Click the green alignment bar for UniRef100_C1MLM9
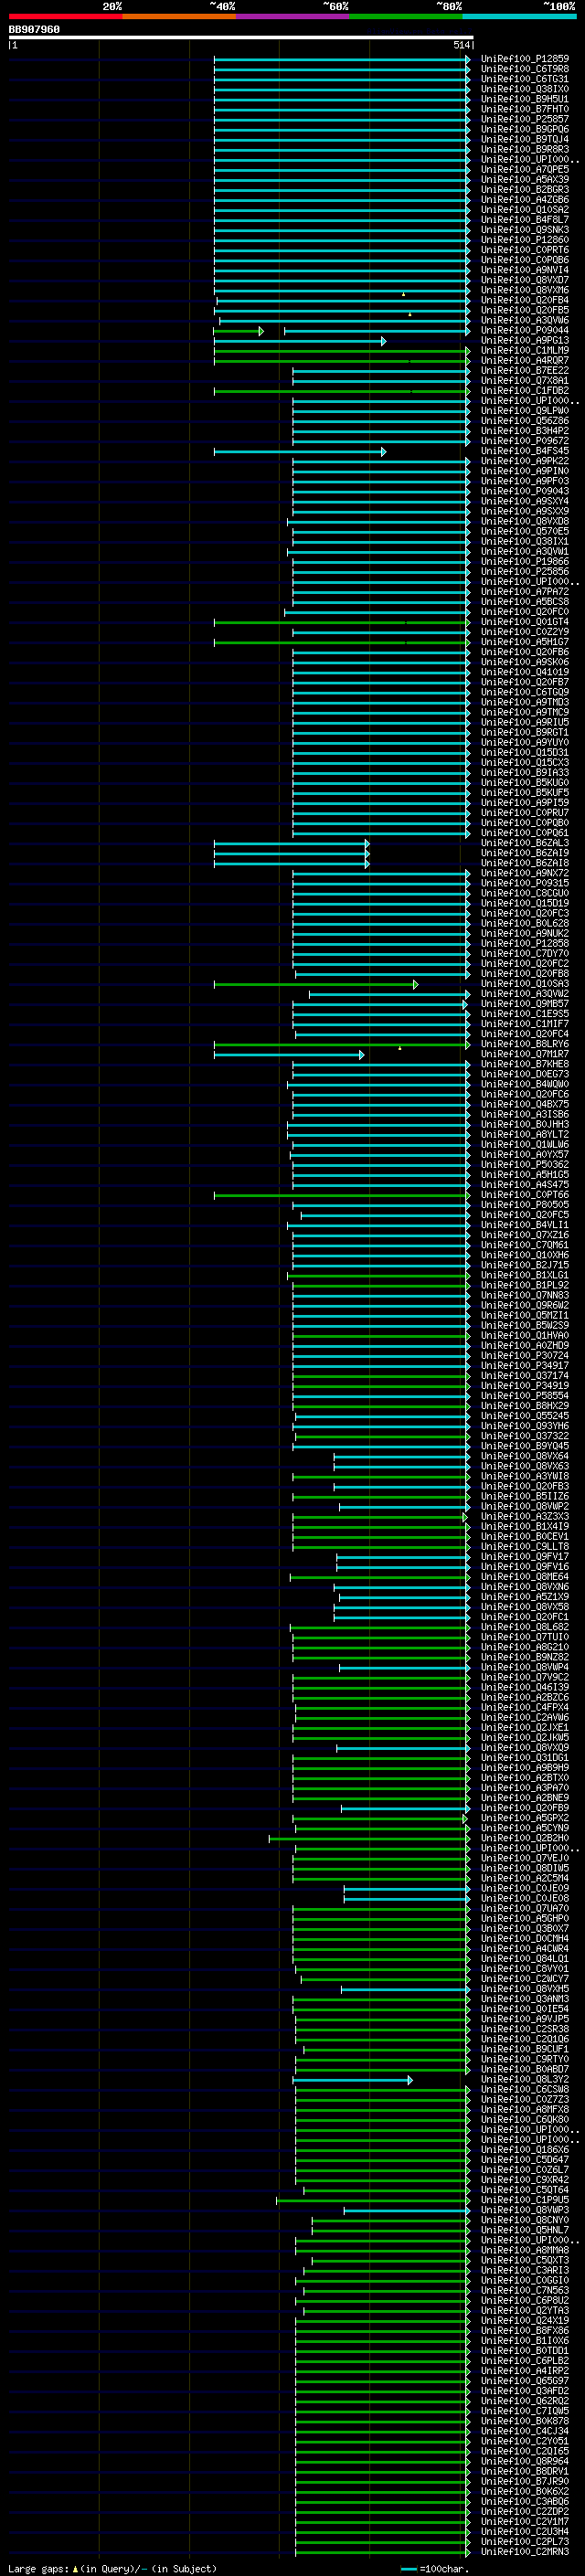This screenshot has width=585, height=2576. (342, 351)
